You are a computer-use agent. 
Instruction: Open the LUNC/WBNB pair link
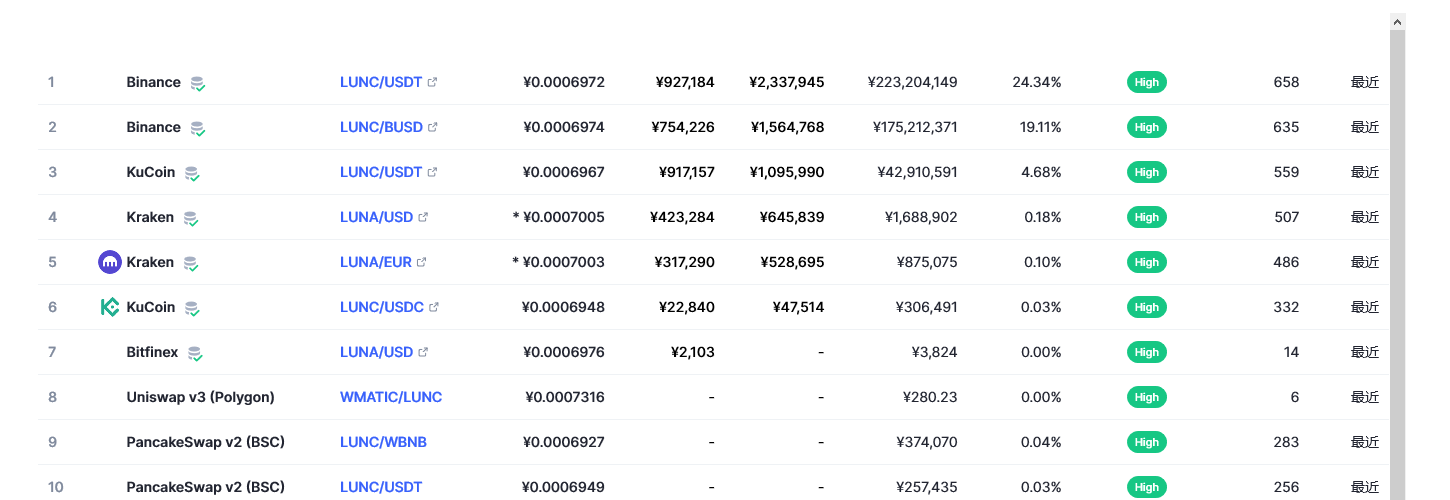point(383,442)
